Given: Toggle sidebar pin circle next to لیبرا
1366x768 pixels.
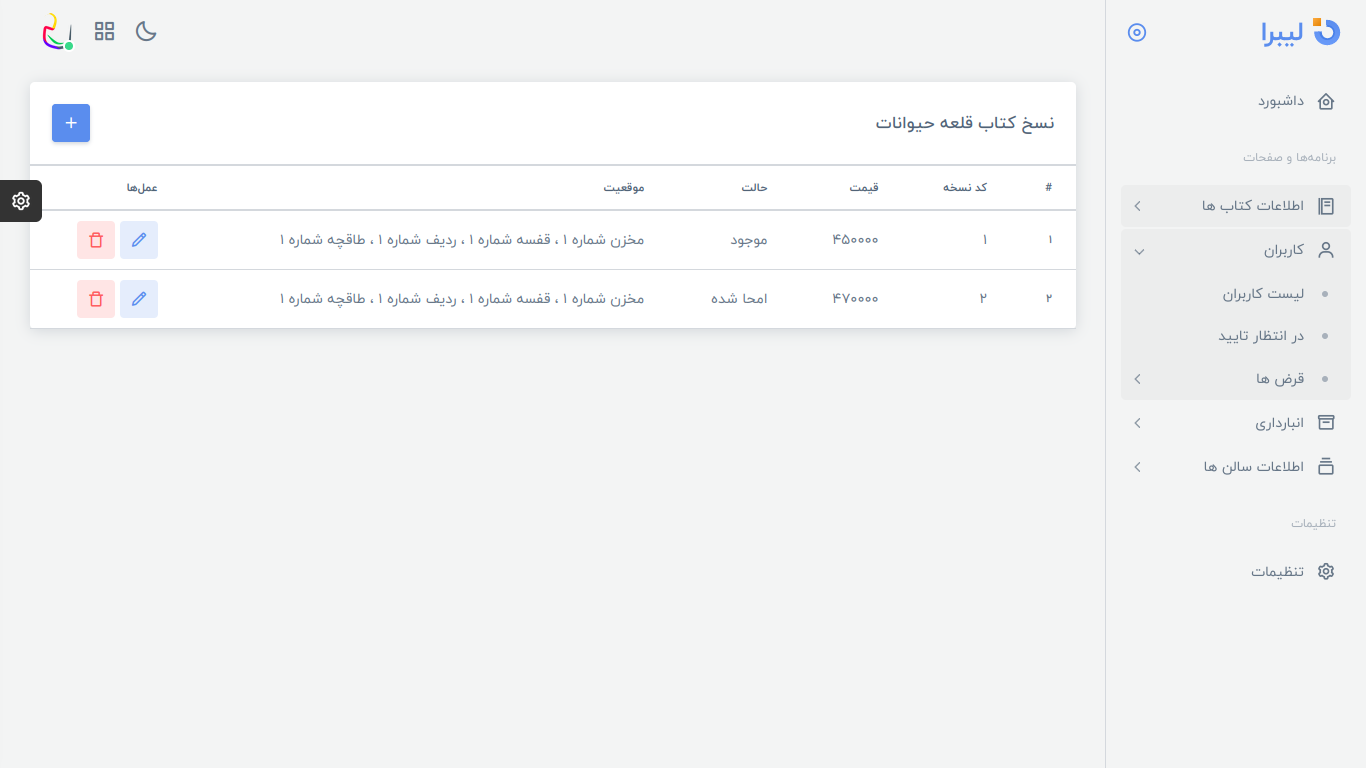Looking at the screenshot, I should point(1137,32).
